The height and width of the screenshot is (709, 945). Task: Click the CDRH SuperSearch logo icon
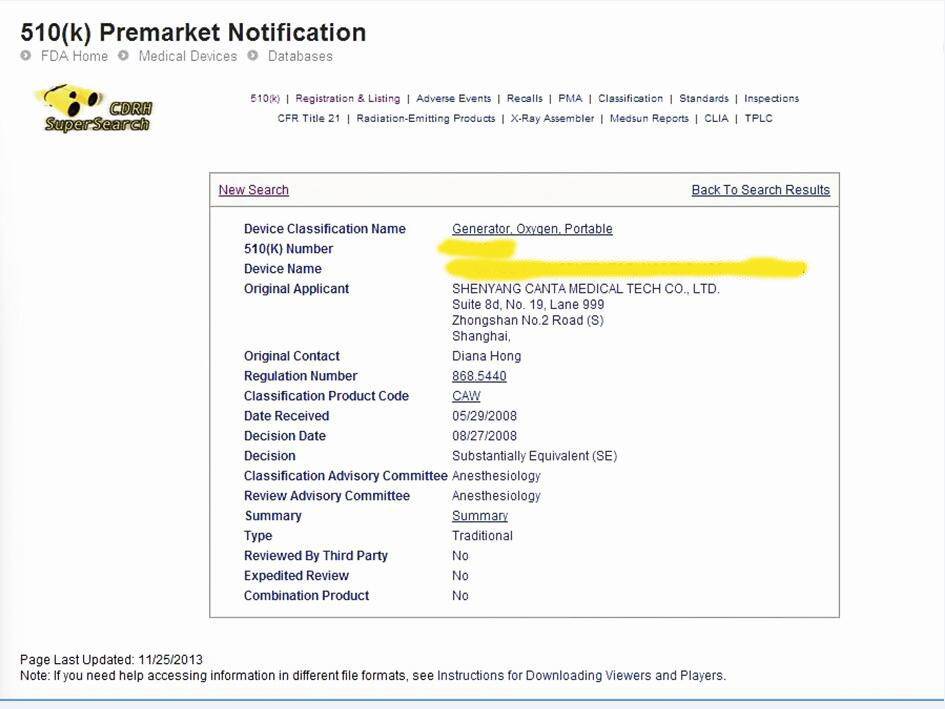97,109
